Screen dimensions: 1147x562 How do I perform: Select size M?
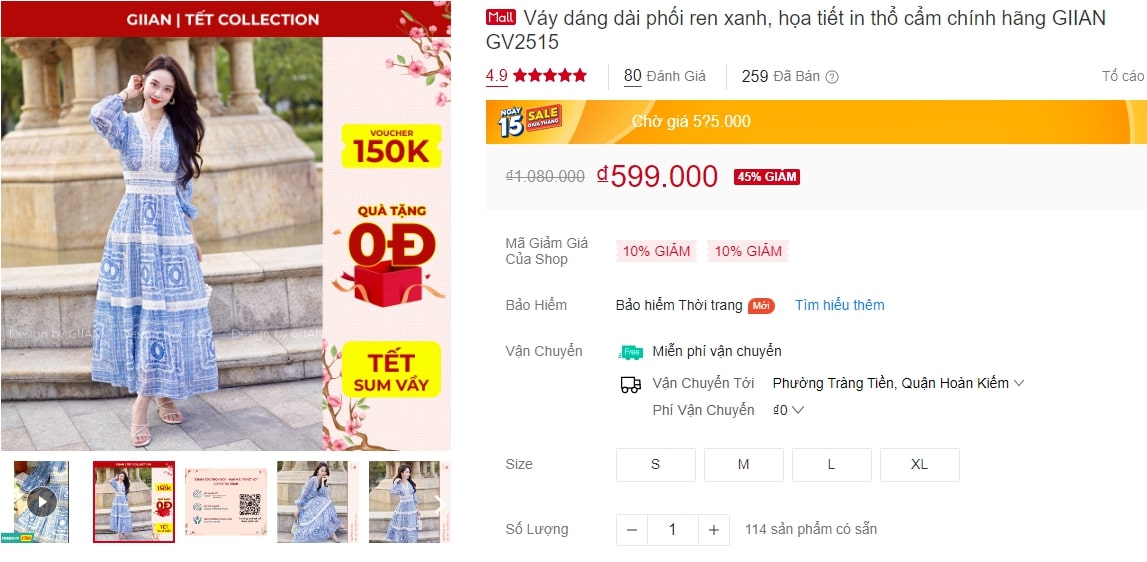[x=743, y=465]
